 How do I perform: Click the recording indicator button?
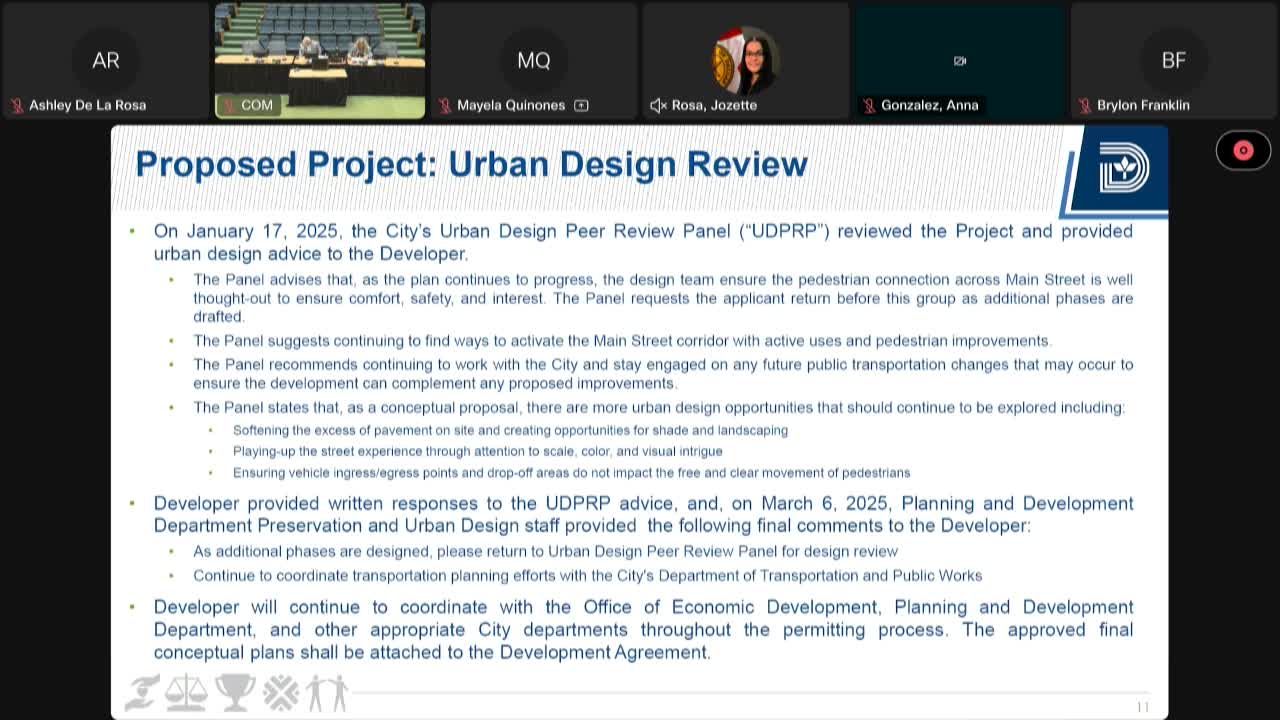1243,150
